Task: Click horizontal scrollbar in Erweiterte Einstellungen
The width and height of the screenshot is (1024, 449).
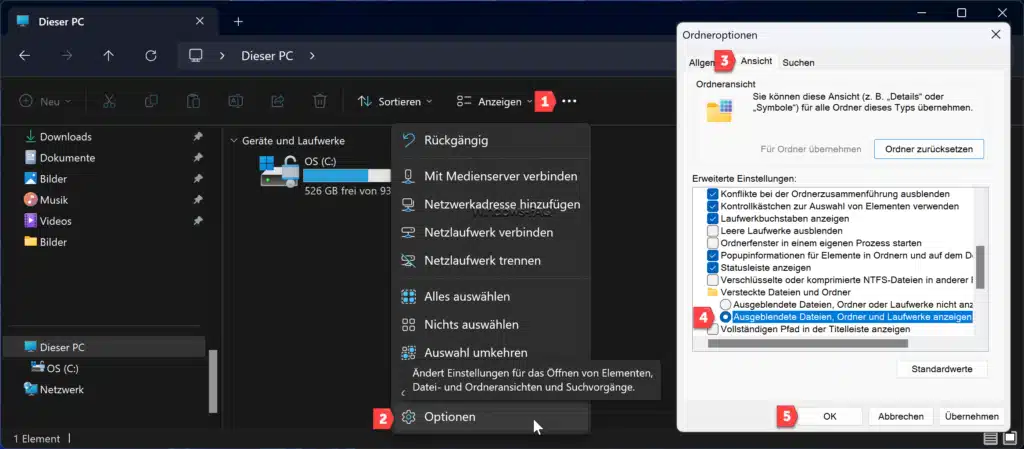Action: pos(808,343)
